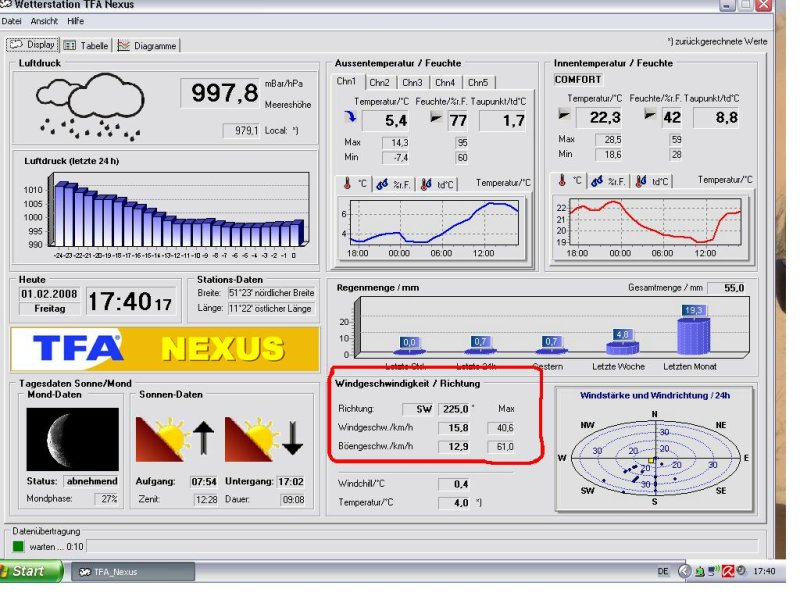This screenshot has height=600, width=800.
Task: Click the outdoor temperature line graph
Action: (435, 224)
